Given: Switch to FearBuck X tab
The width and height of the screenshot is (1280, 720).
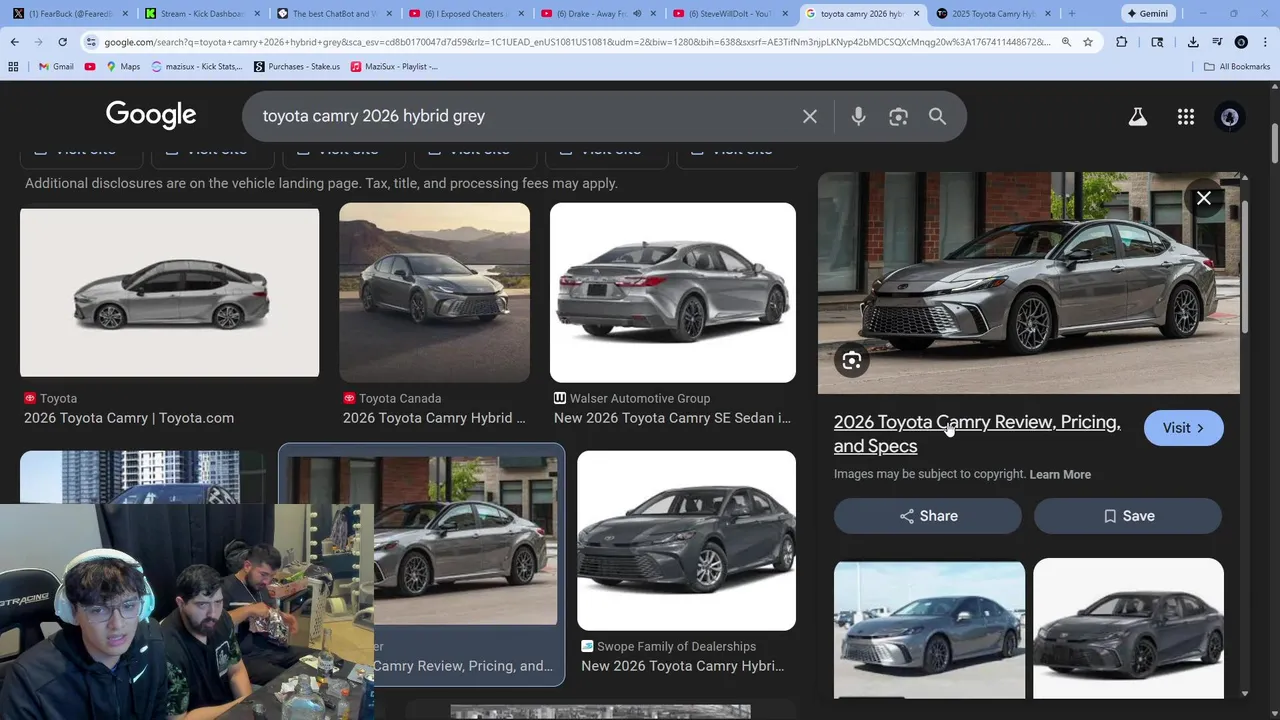Looking at the screenshot, I should (68, 13).
